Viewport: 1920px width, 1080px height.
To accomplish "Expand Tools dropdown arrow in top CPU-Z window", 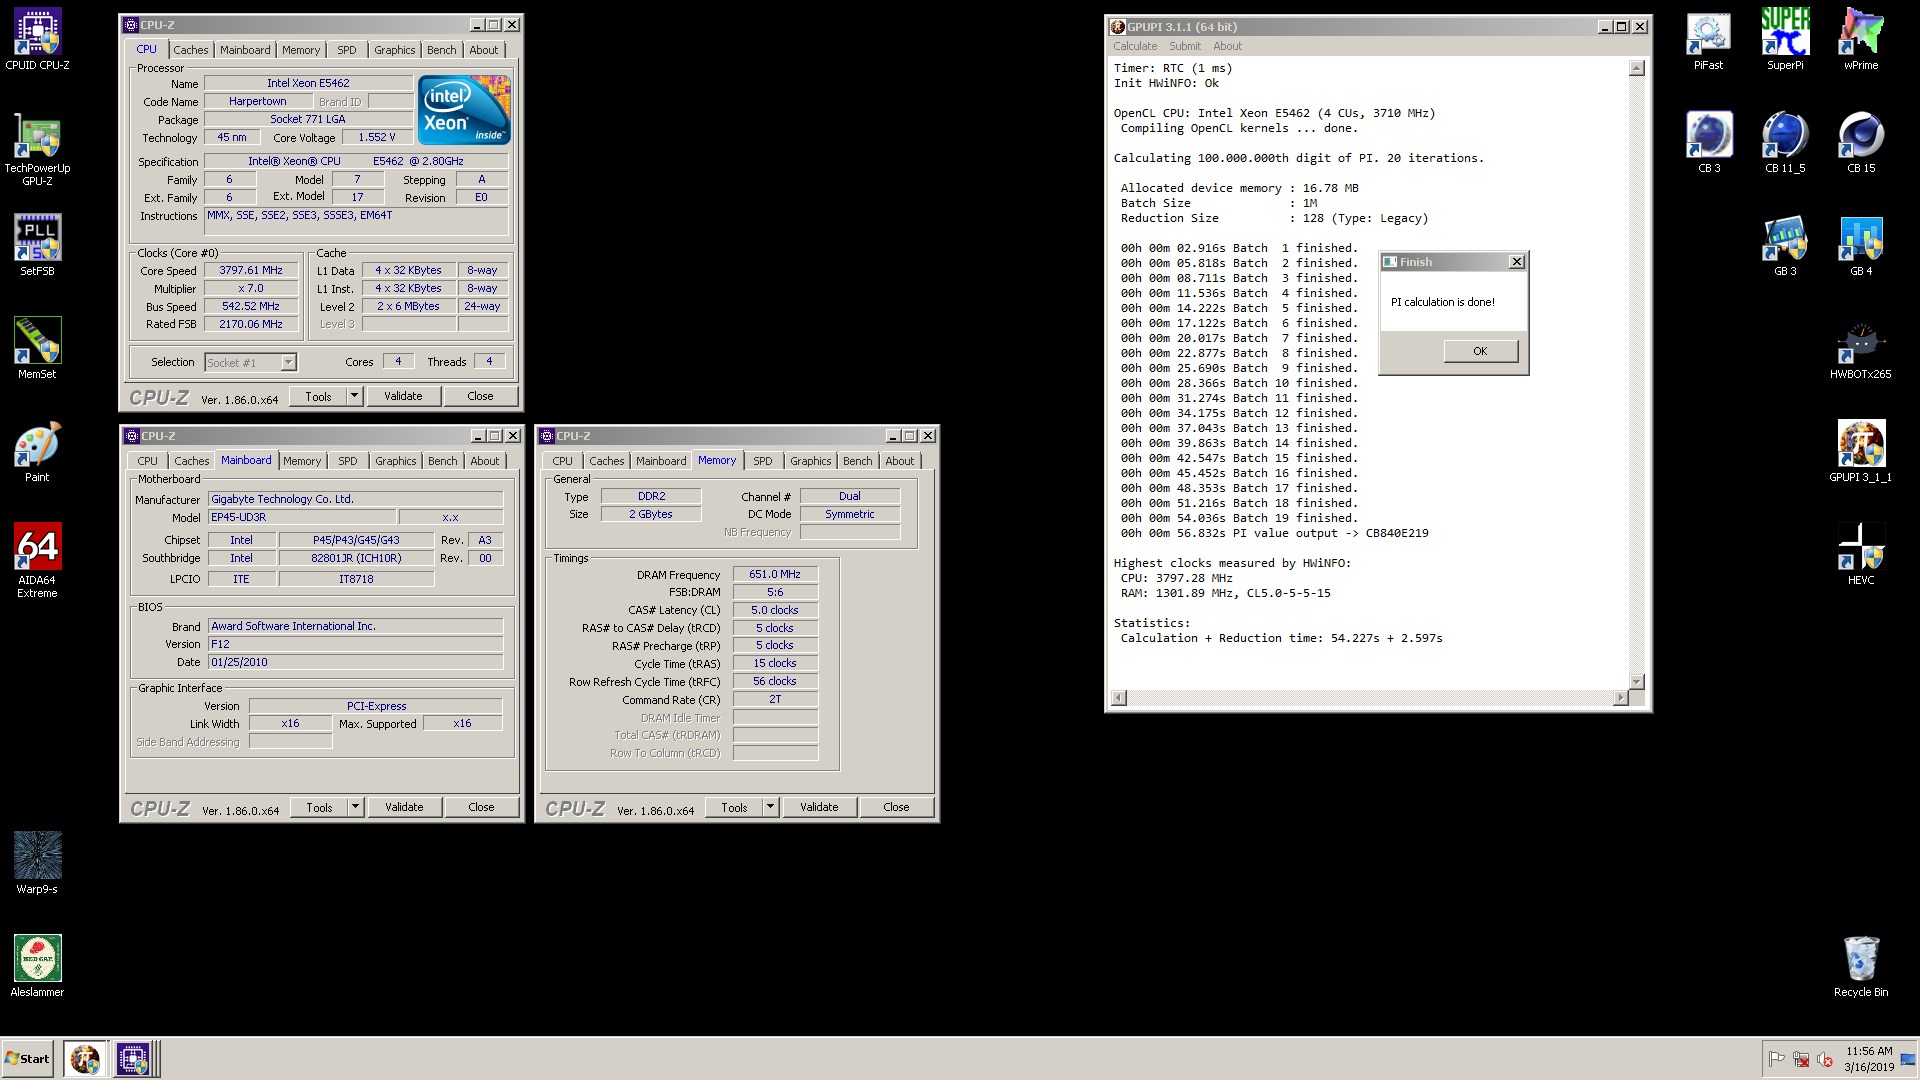I will point(354,396).
